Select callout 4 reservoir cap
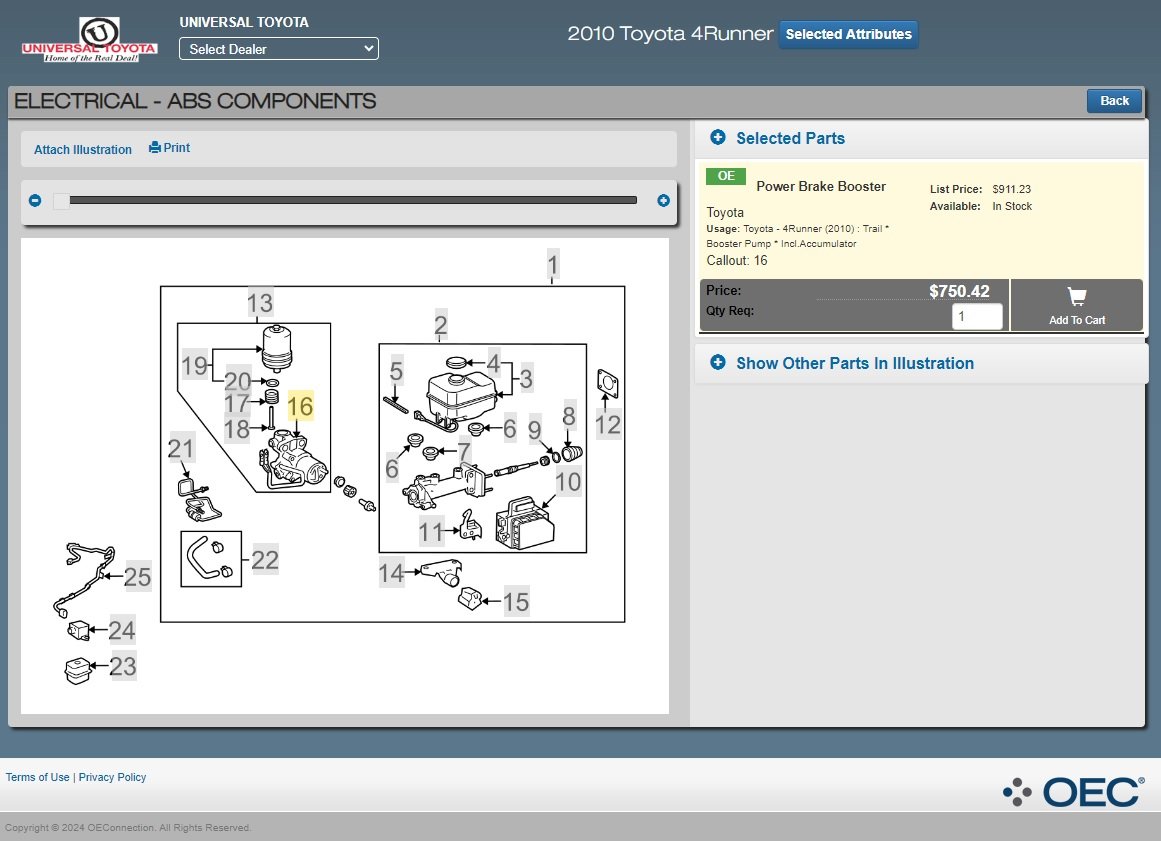 (494, 362)
